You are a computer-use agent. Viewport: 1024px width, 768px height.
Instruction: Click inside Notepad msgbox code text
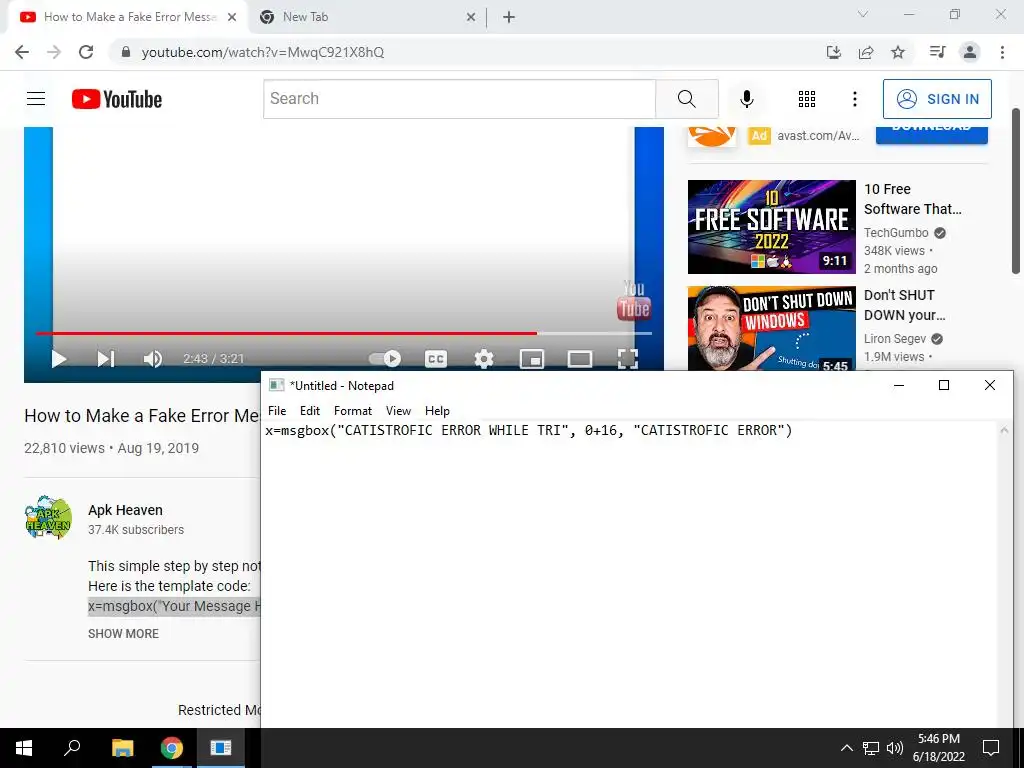point(528,430)
